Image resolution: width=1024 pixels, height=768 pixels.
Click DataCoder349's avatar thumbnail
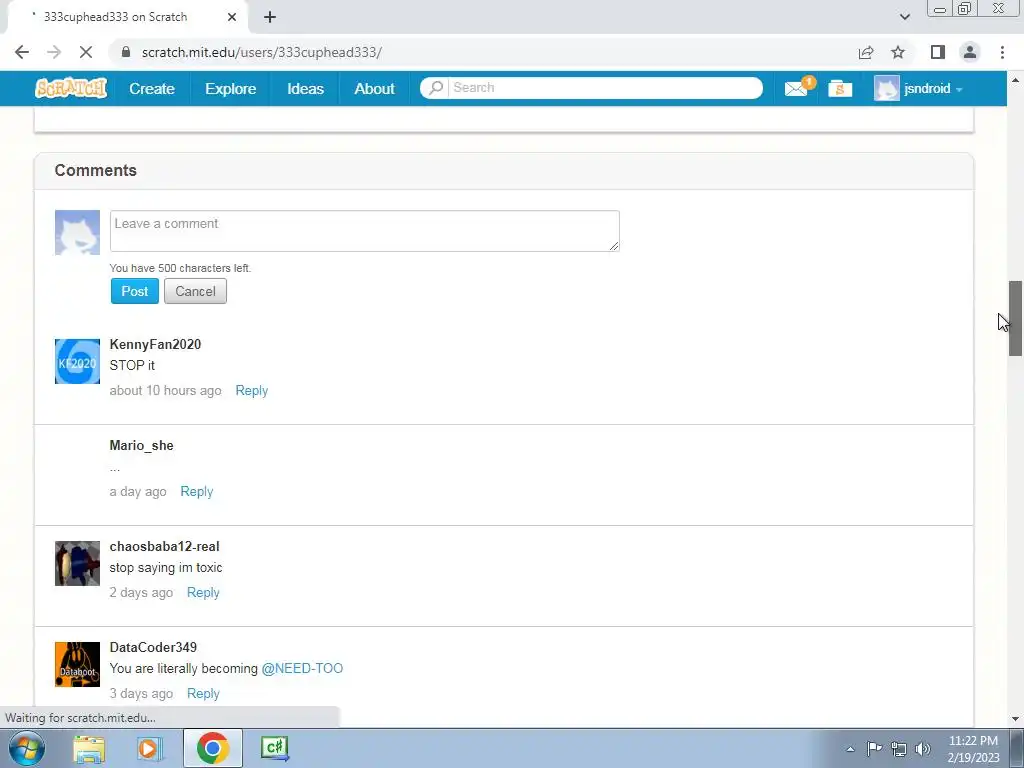tap(77, 664)
